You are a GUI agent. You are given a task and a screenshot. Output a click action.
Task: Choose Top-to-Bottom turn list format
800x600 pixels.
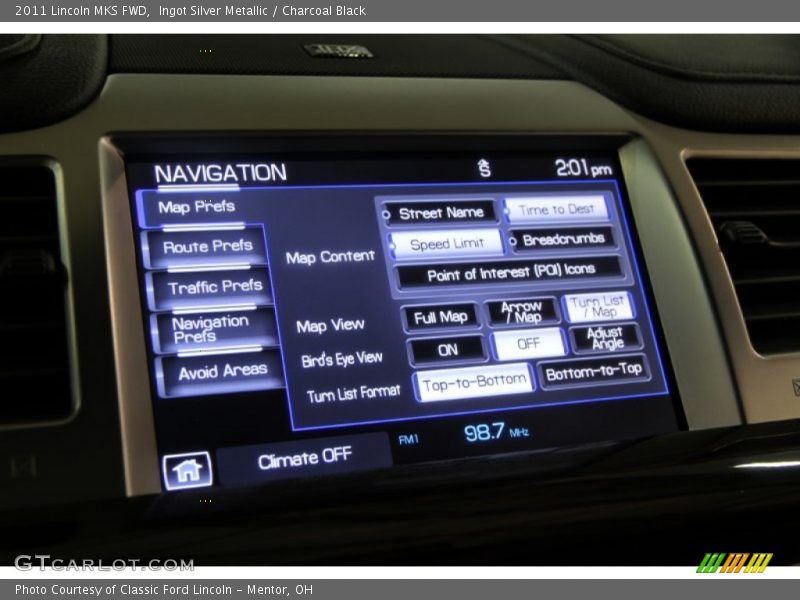point(474,383)
